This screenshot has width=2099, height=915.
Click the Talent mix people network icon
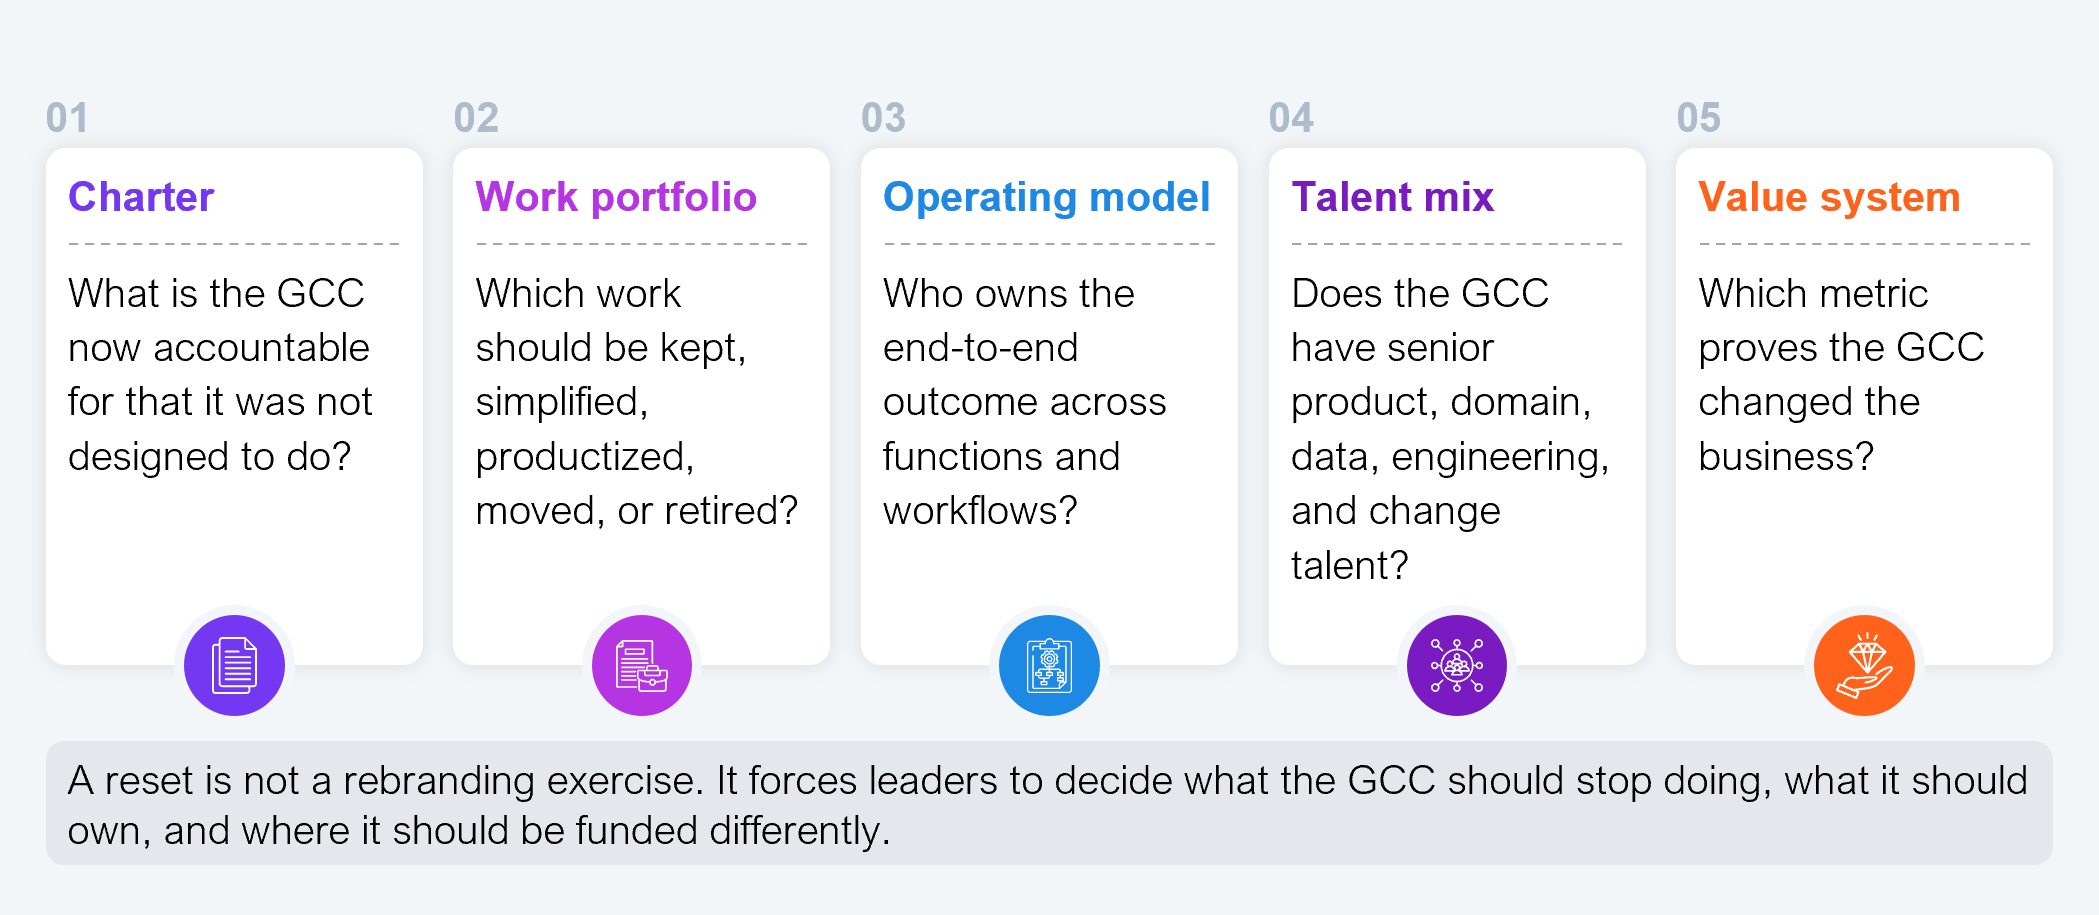pyautogui.click(x=1457, y=665)
